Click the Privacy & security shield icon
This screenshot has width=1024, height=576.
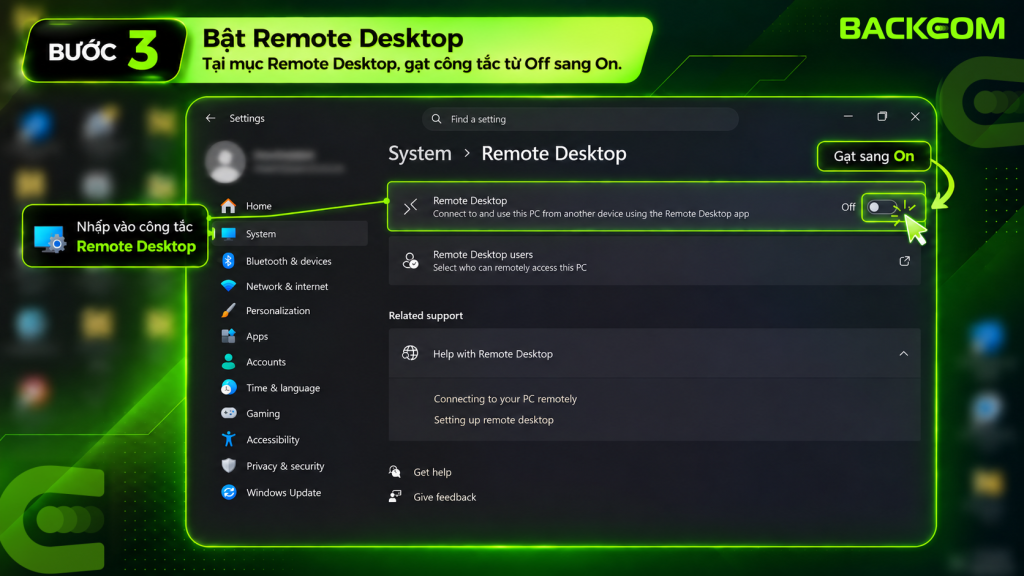[x=229, y=466]
